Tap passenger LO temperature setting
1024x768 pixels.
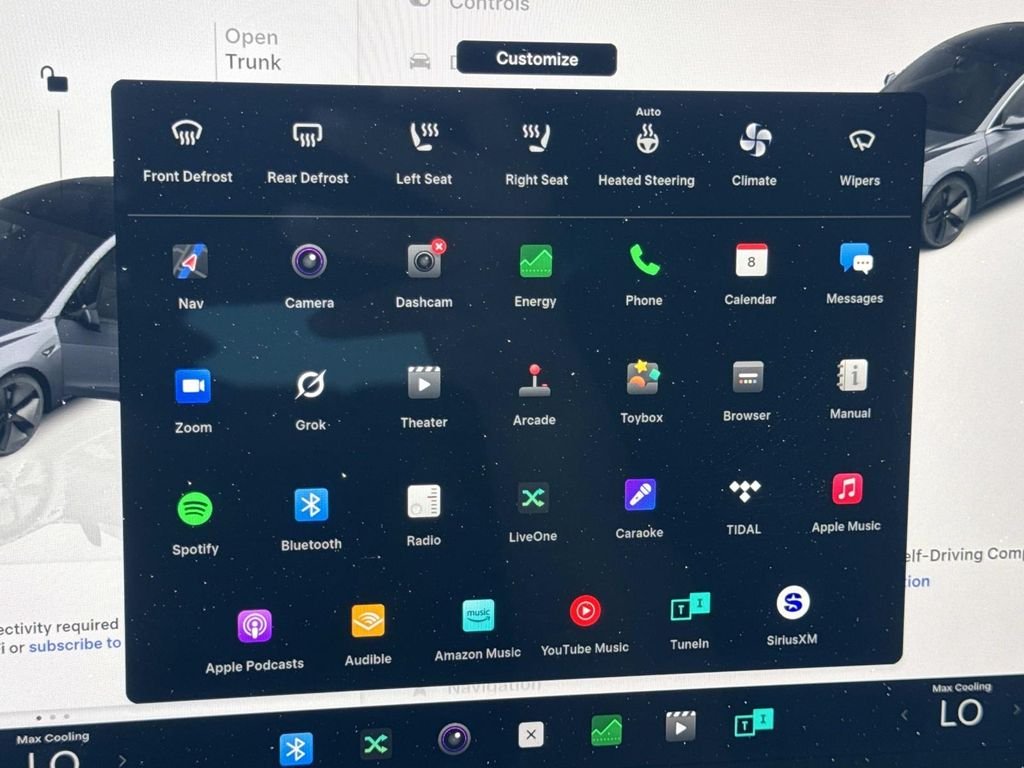pyautogui.click(x=961, y=712)
